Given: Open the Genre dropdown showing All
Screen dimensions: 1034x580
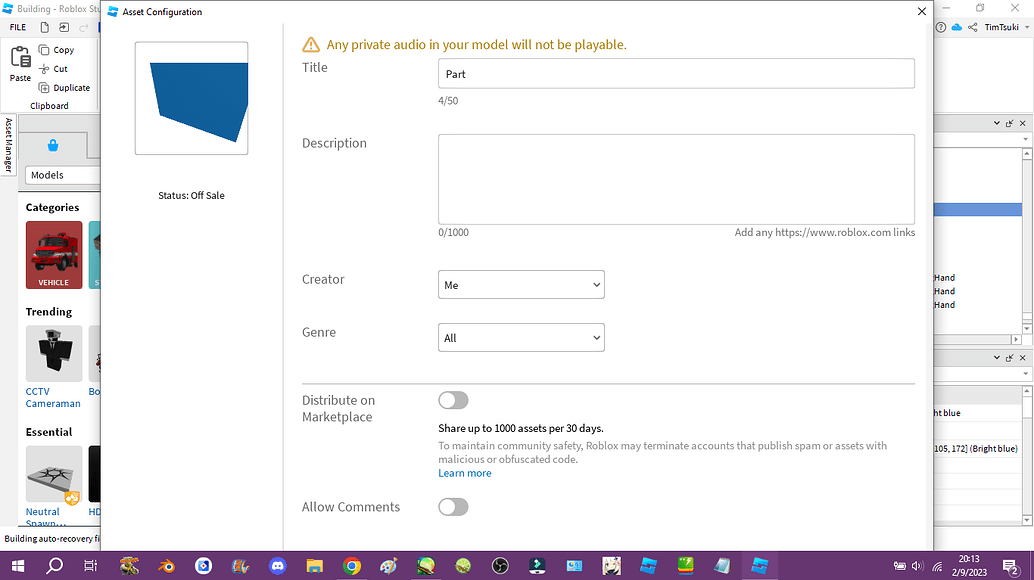Looking at the screenshot, I should point(521,337).
